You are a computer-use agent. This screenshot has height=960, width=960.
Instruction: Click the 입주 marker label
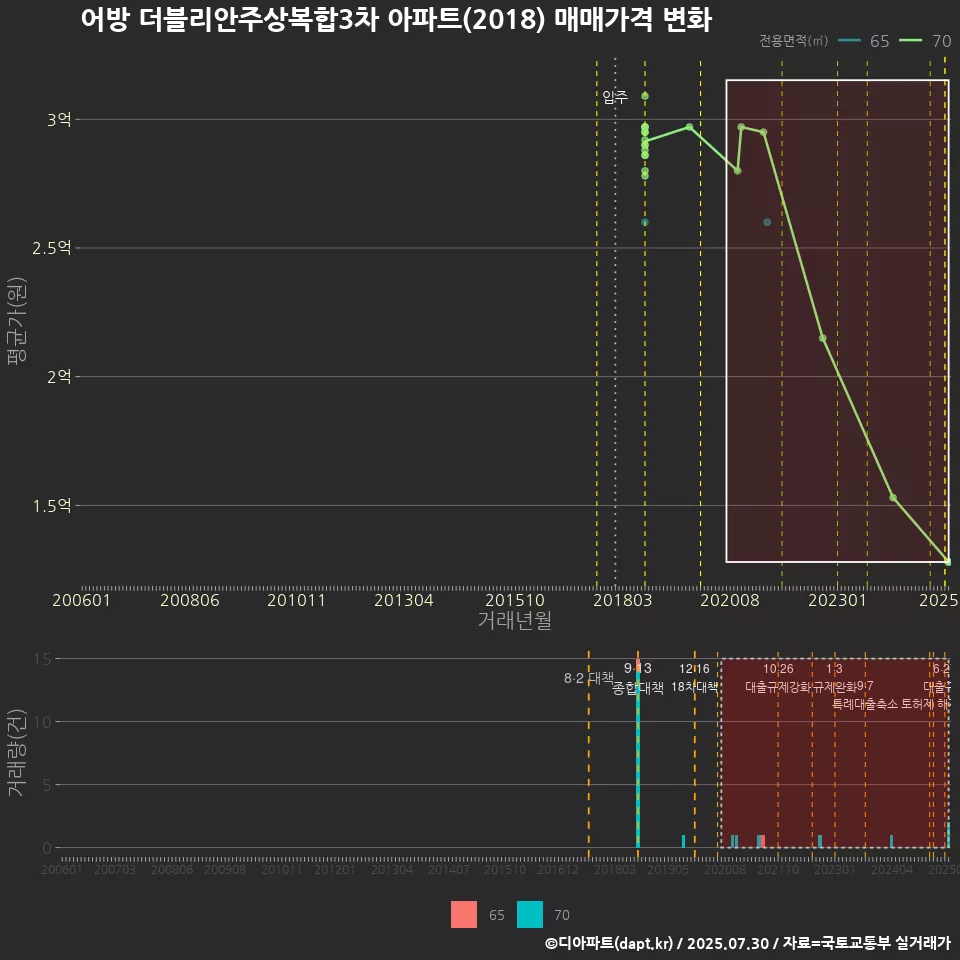(615, 97)
